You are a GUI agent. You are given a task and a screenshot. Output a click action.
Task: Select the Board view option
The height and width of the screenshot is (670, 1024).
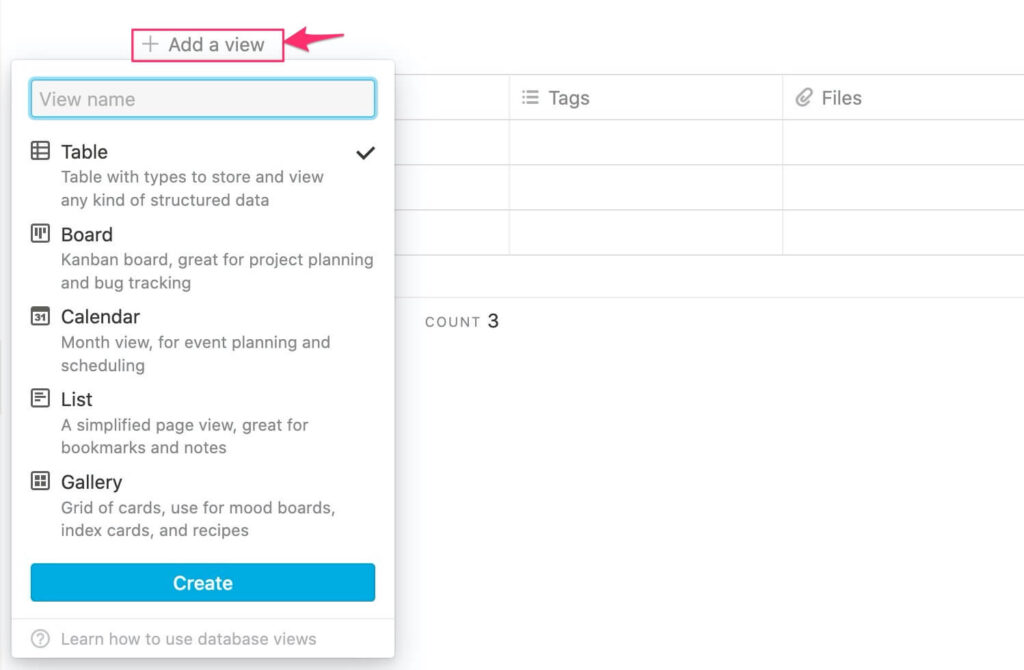[202, 258]
